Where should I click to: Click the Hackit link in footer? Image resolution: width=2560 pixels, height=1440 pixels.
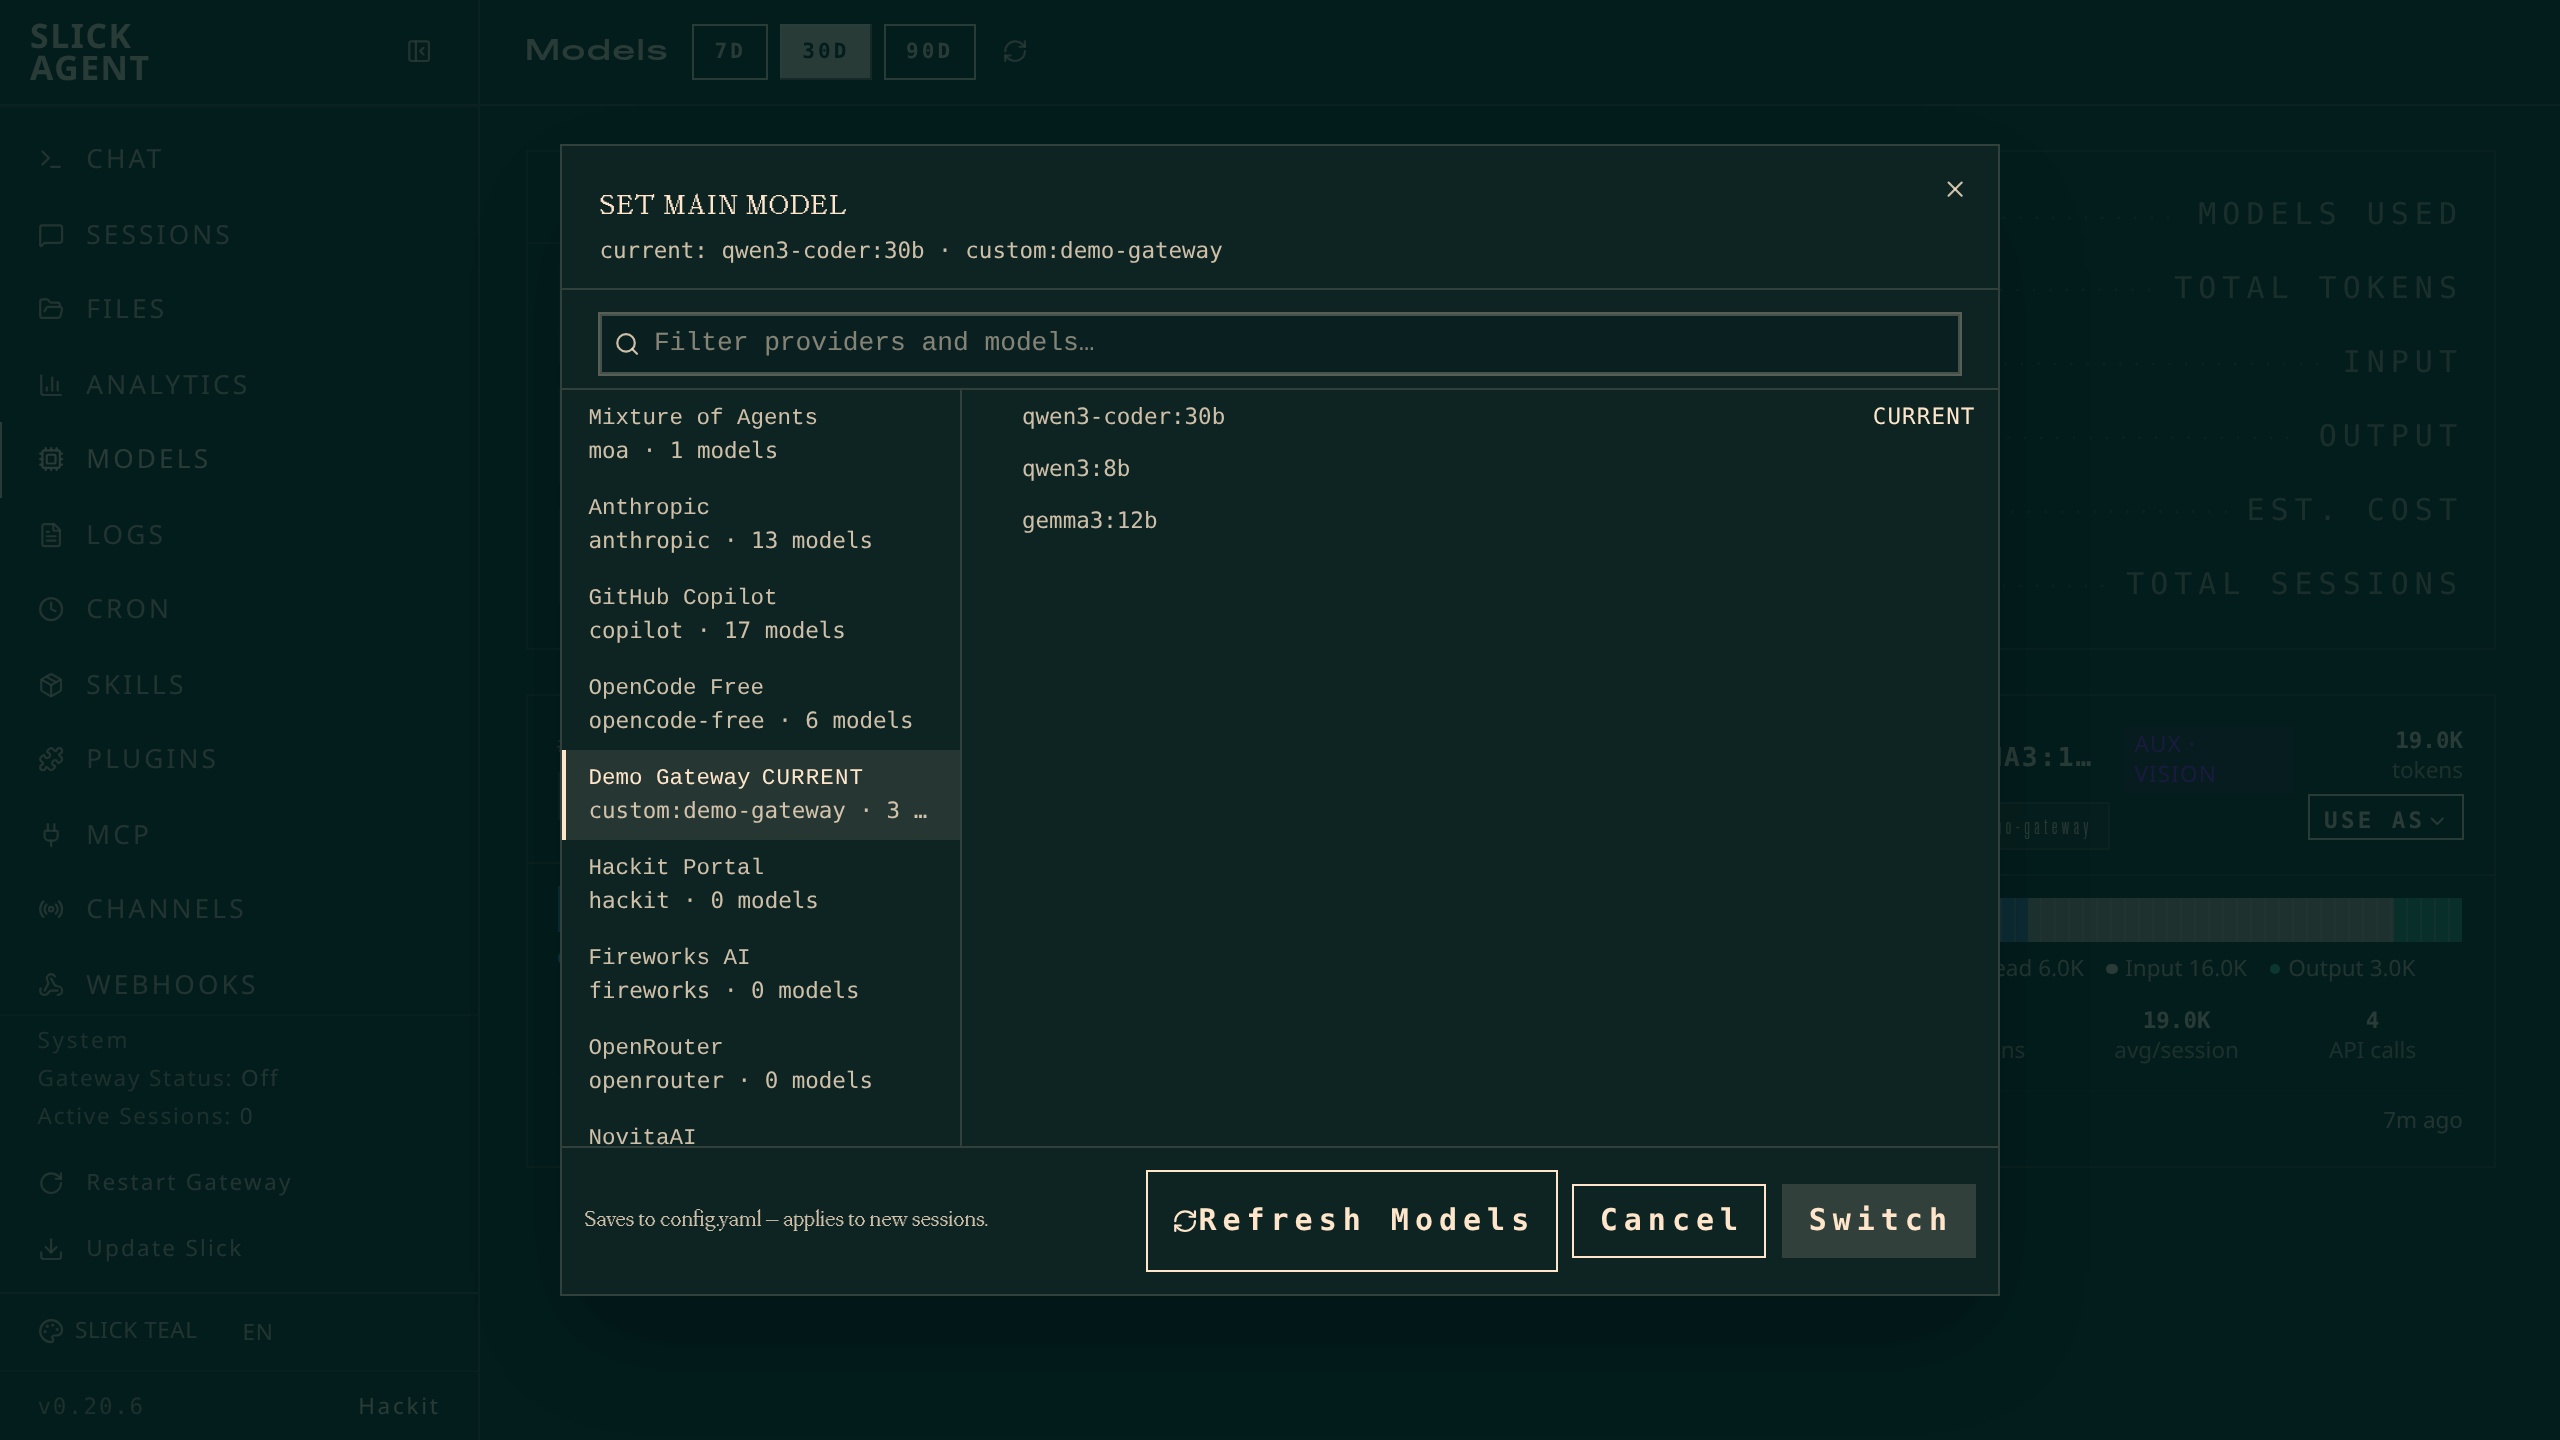(x=398, y=1406)
